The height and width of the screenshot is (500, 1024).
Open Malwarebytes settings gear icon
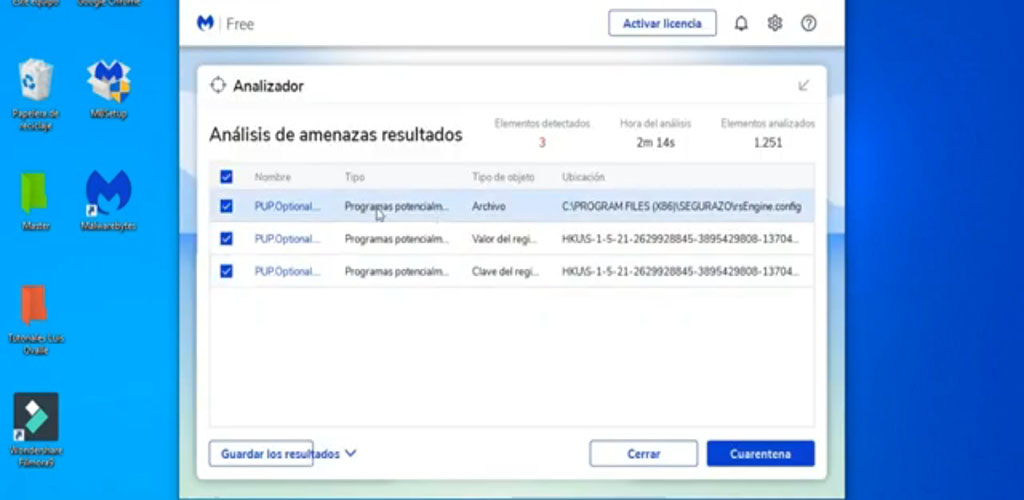[775, 23]
